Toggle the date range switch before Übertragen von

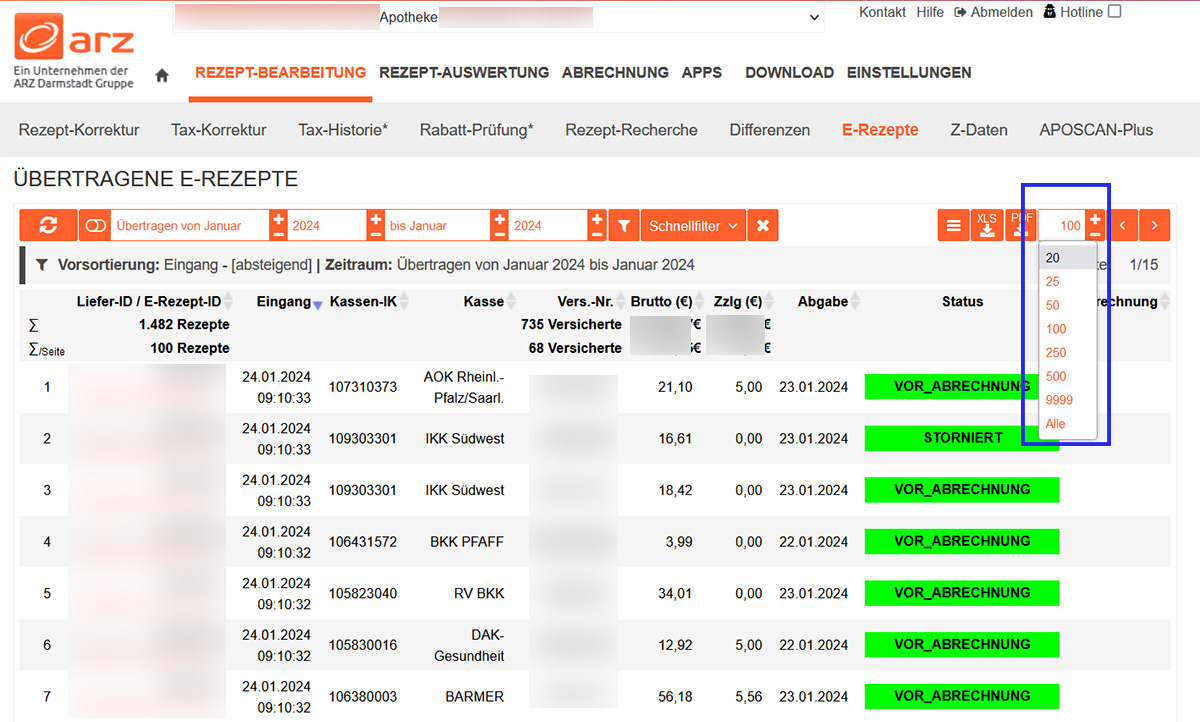tap(95, 226)
